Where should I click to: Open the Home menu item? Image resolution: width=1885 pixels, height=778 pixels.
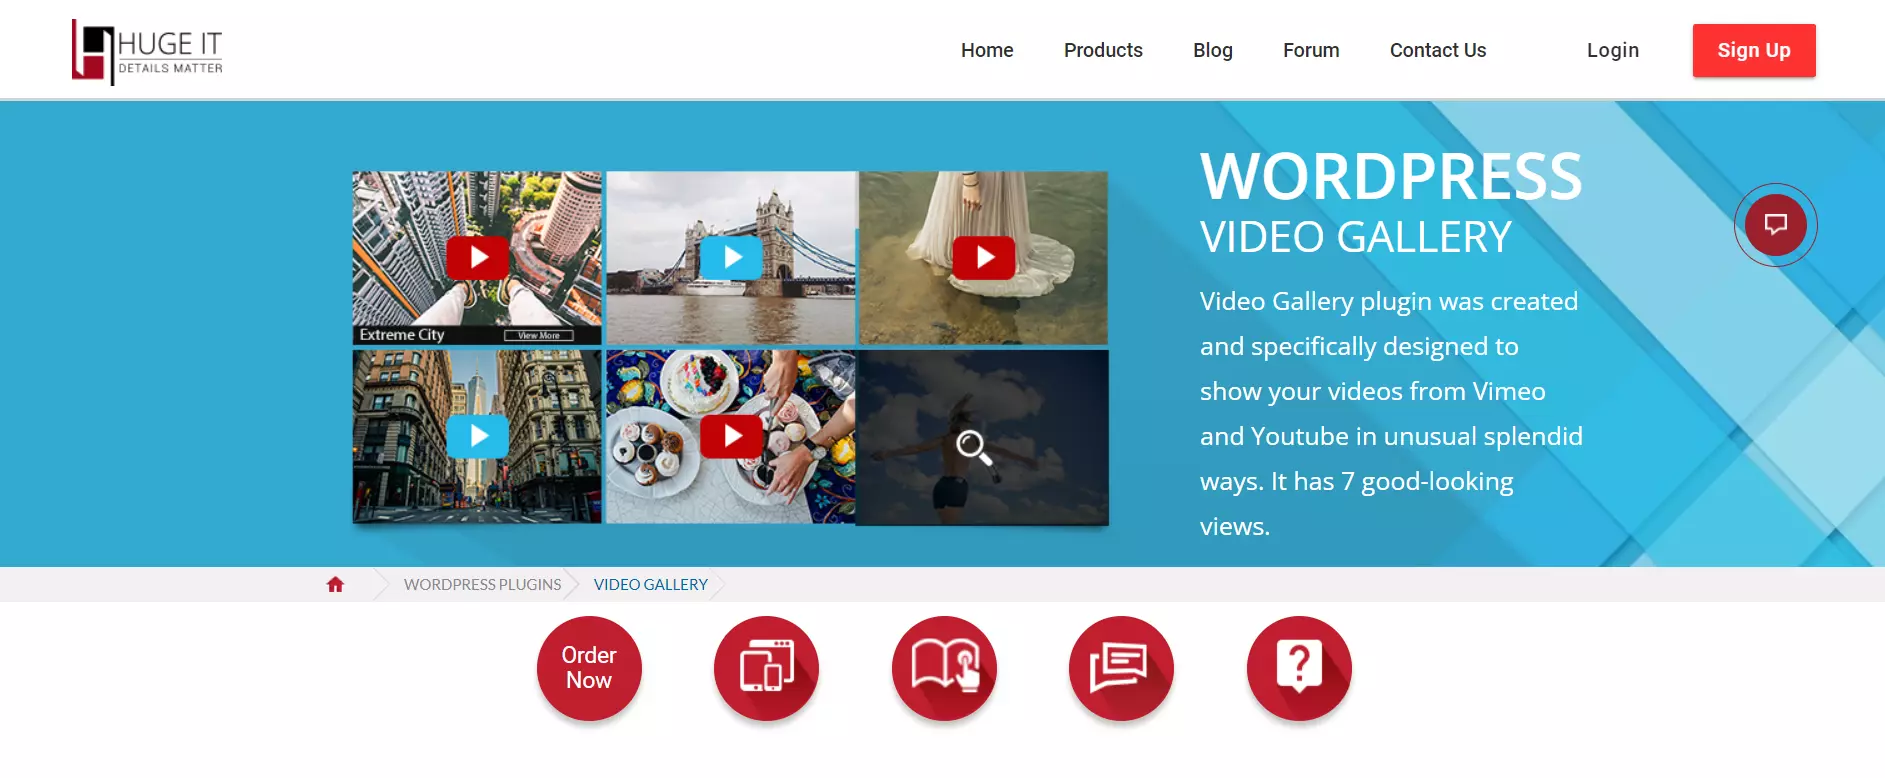pos(987,50)
